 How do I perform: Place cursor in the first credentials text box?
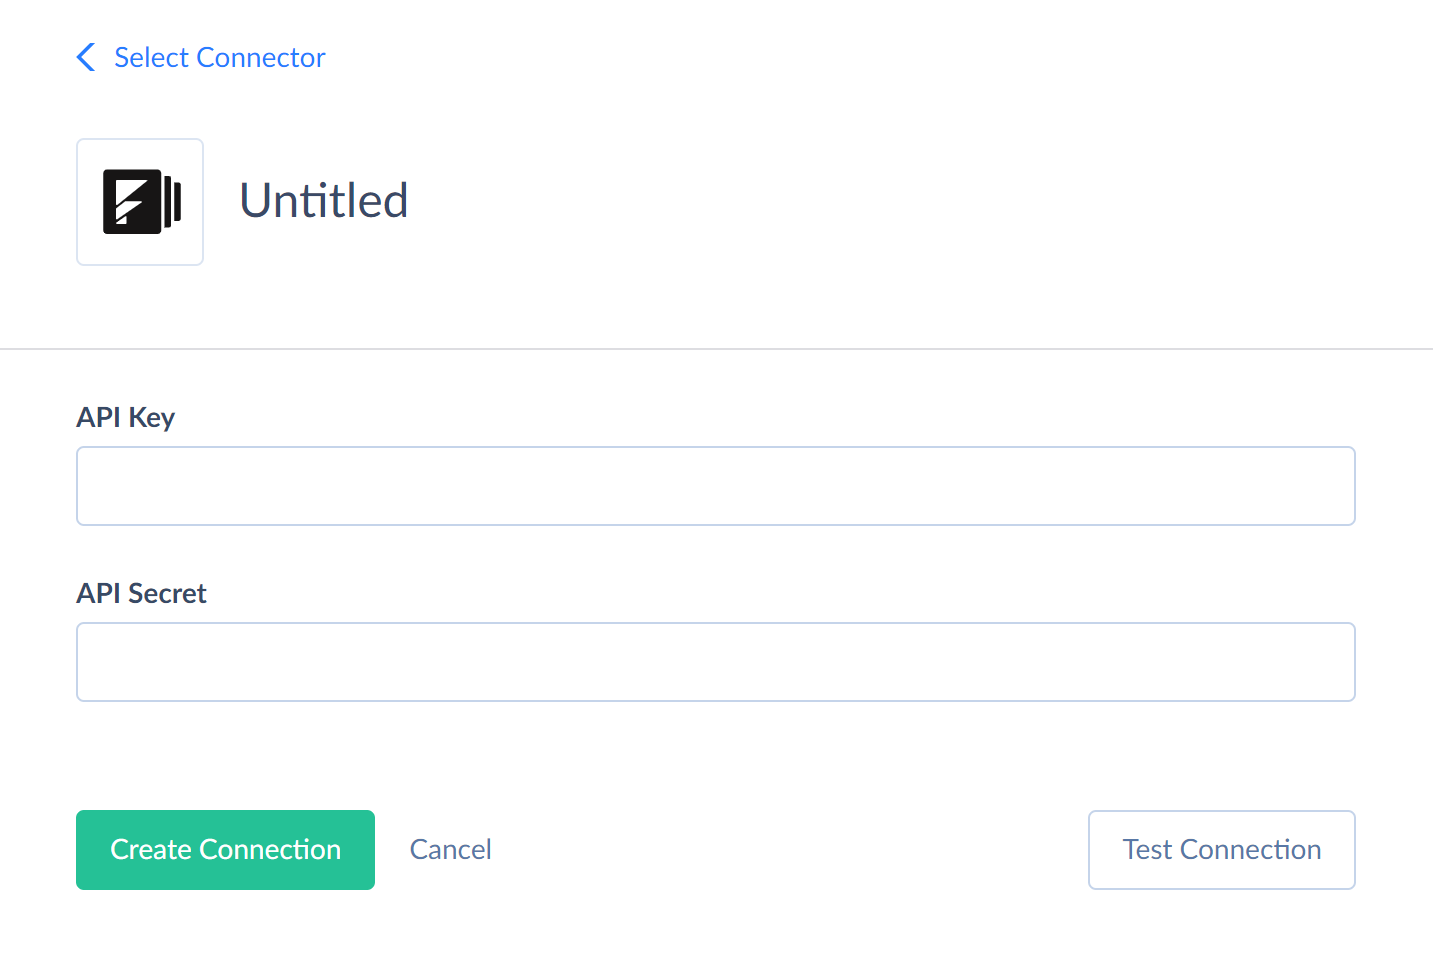click(716, 486)
